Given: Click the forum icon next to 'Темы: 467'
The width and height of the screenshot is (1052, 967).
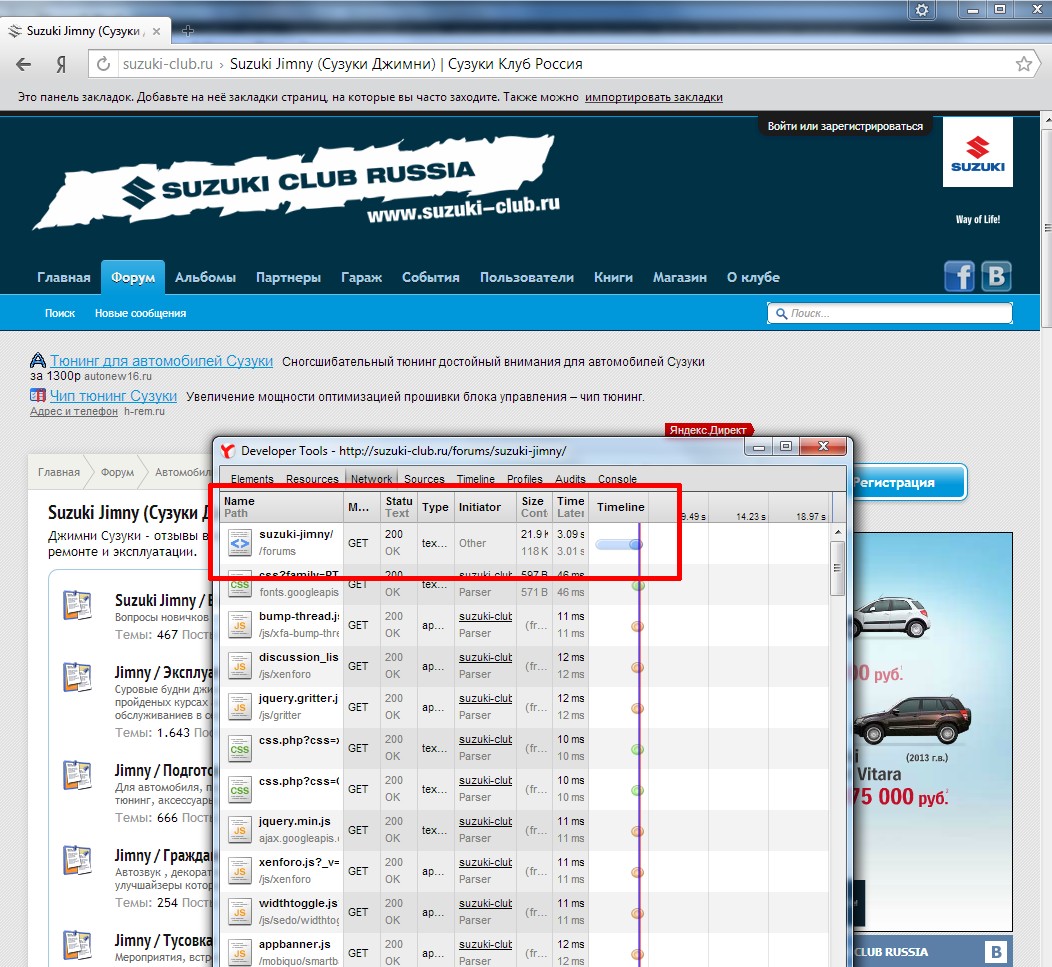Looking at the screenshot, I should point(77,605).
